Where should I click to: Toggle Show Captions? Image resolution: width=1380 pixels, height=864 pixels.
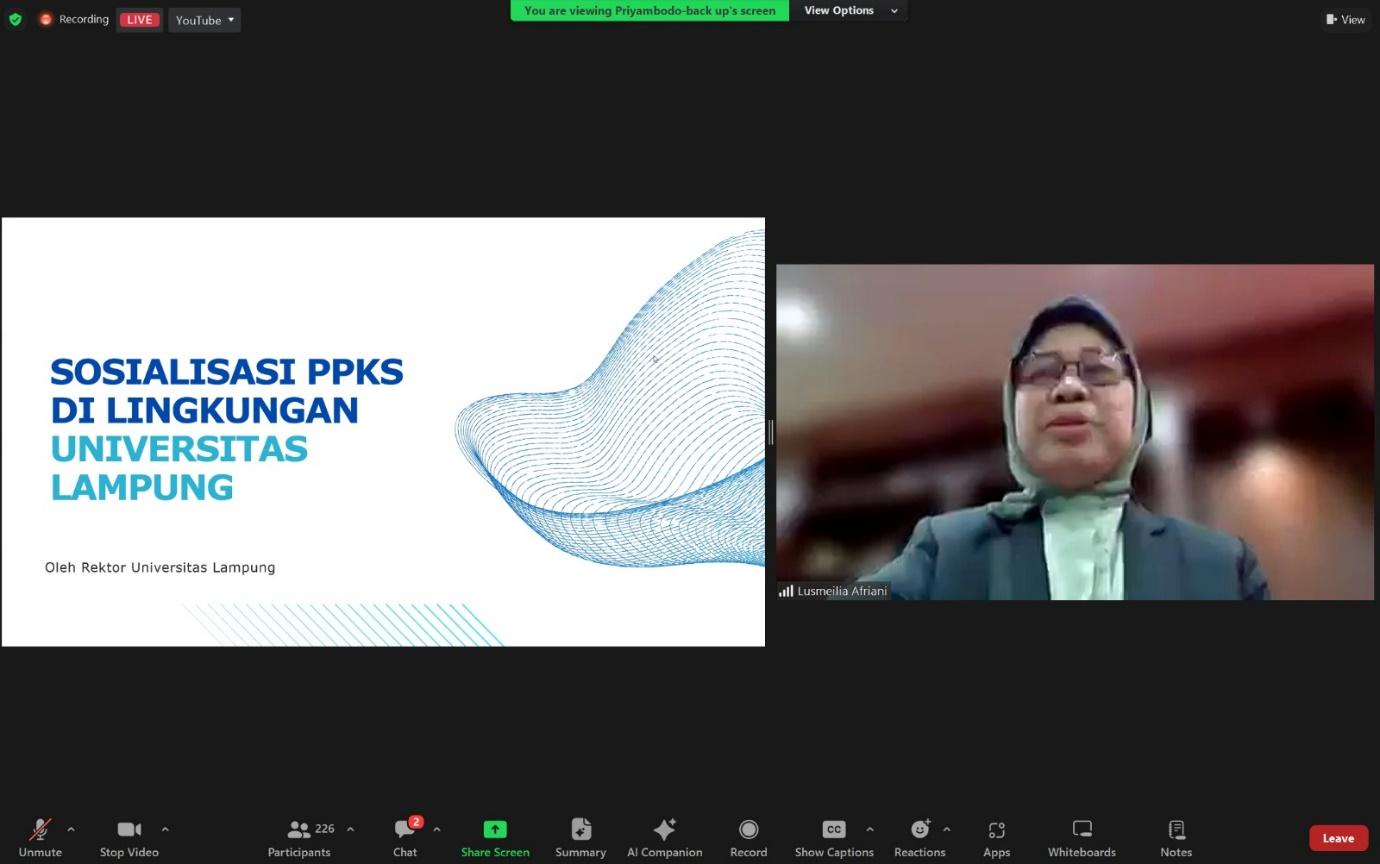click(834, 837)
